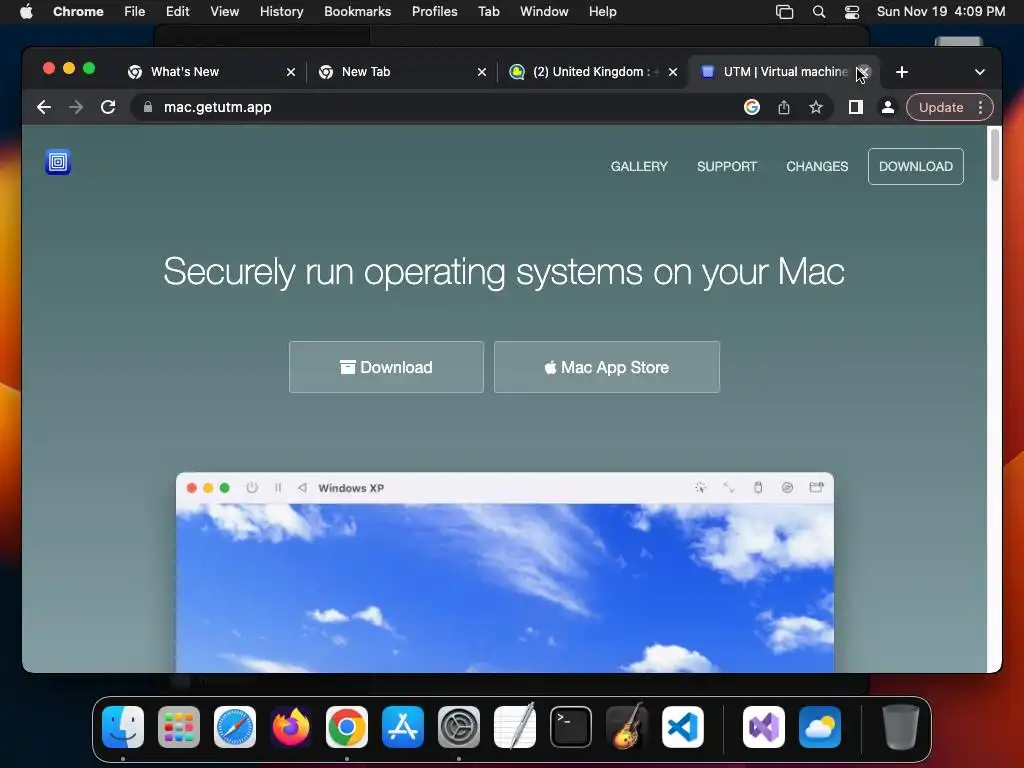Open the Edit menu
The image size is (1024, 768).
pos(177,12)
